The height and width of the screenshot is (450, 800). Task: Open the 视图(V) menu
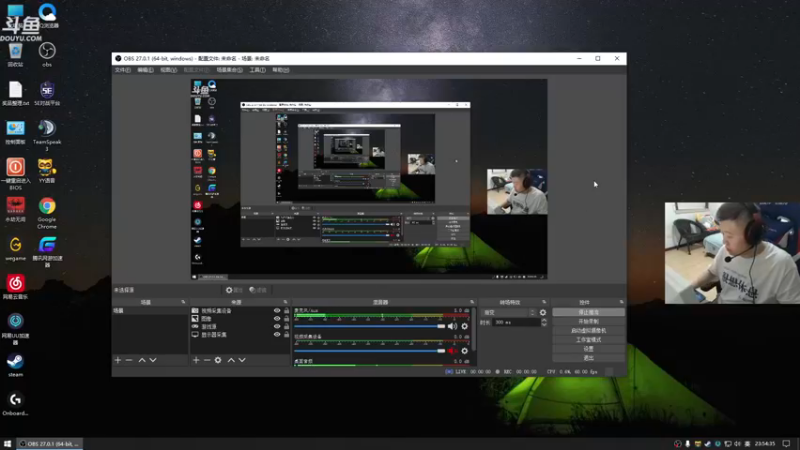point(168,70)
